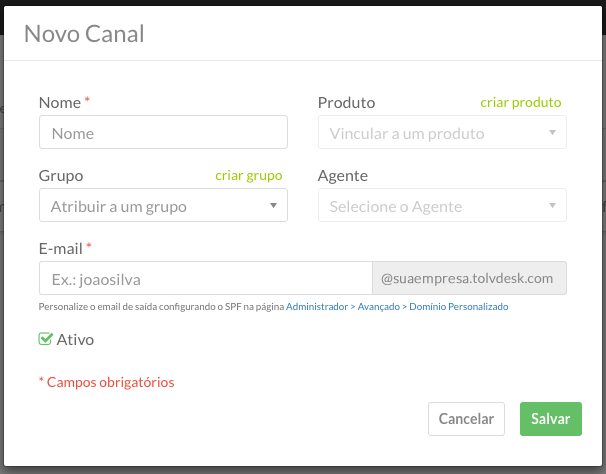
Task: Click the 'Ativo' checkbox label
Action: click(x=75, y=340)
